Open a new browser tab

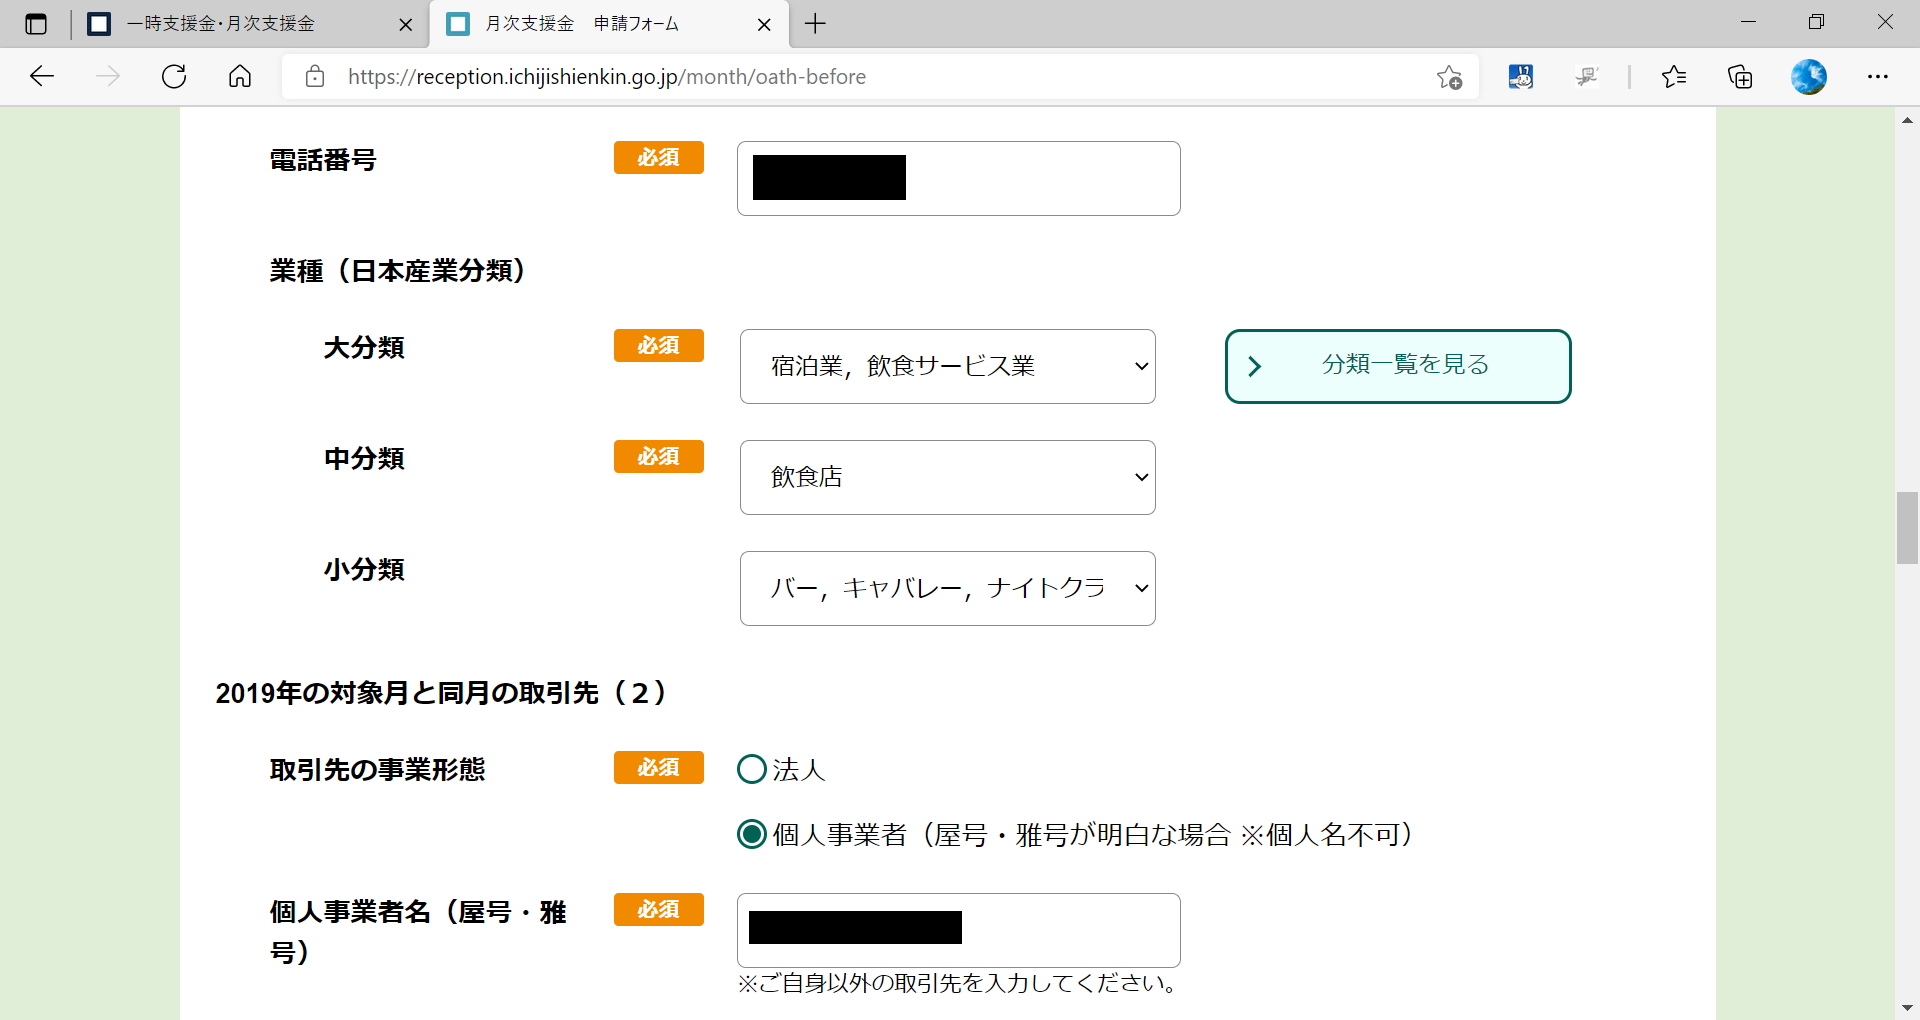click(x=816, y=24)
